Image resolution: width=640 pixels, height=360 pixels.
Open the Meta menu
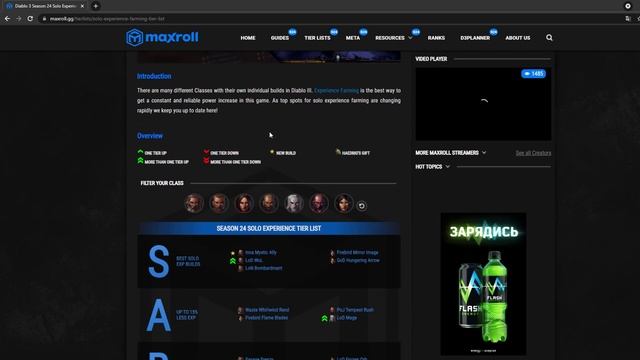(353, 38)
